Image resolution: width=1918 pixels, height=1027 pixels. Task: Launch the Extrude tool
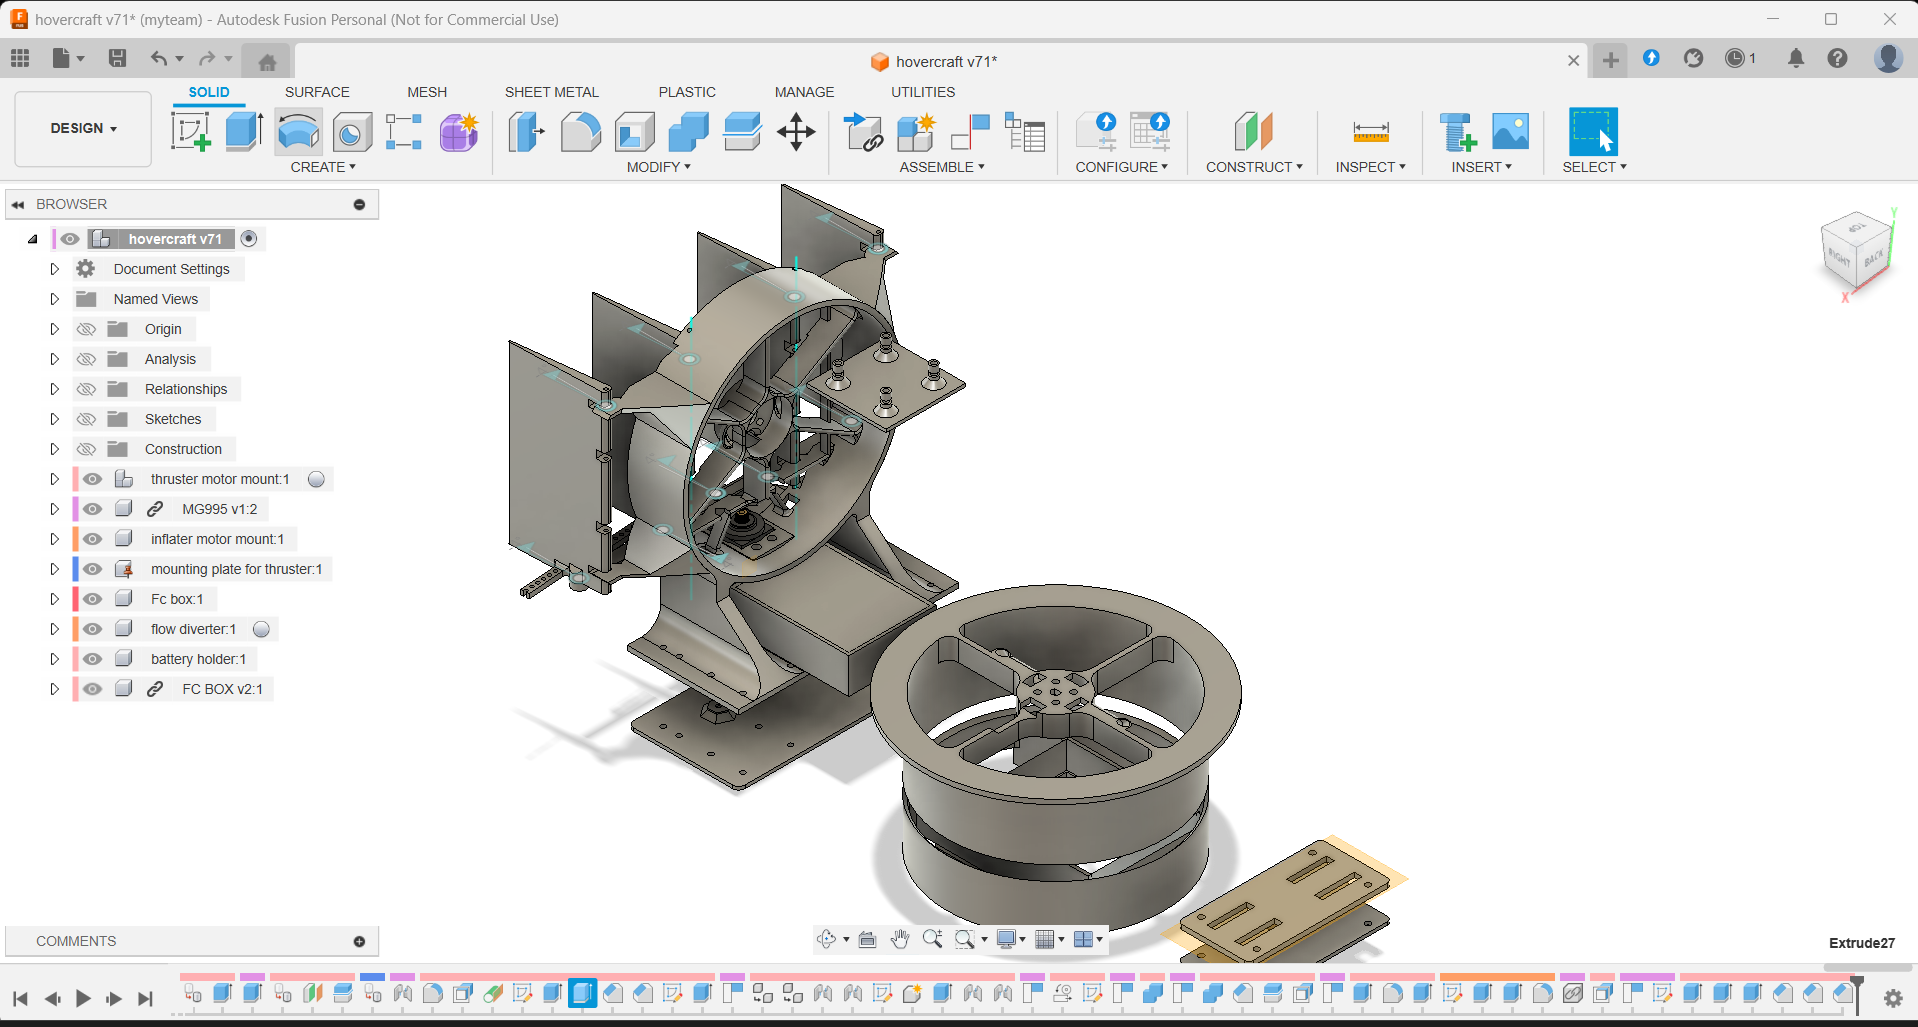click(244, 131)
